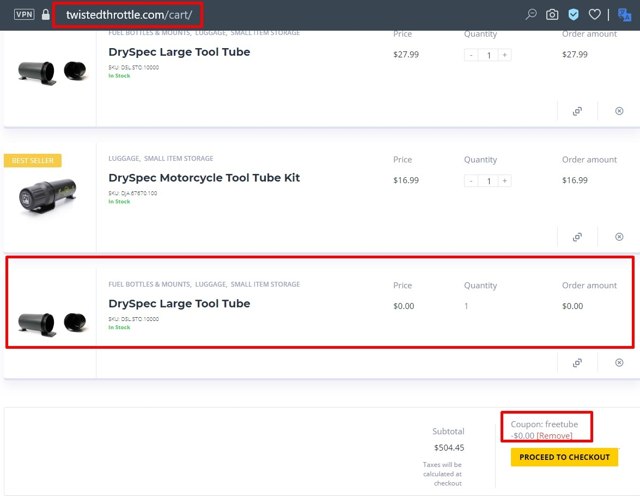640x496 pixels.
Task: Increase quantity of Motorcycle Tool Tube Kit
Action: 504,181
